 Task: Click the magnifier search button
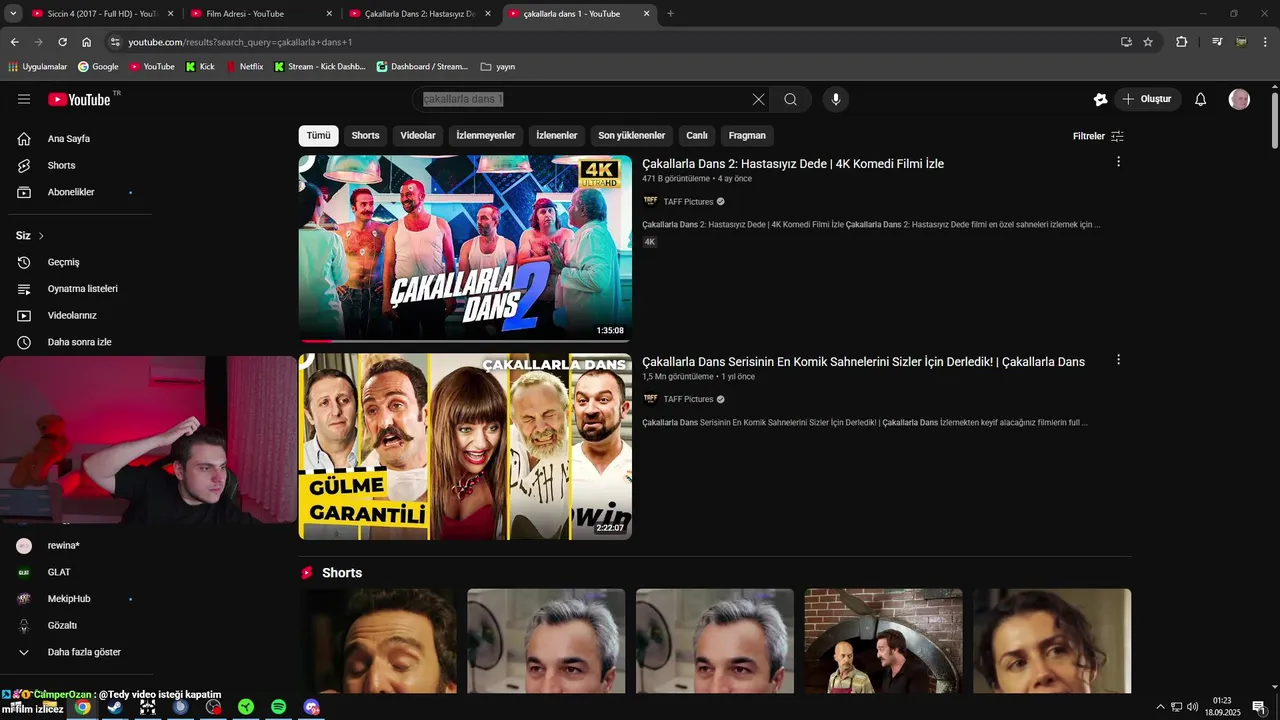click(x=790, y=99)
